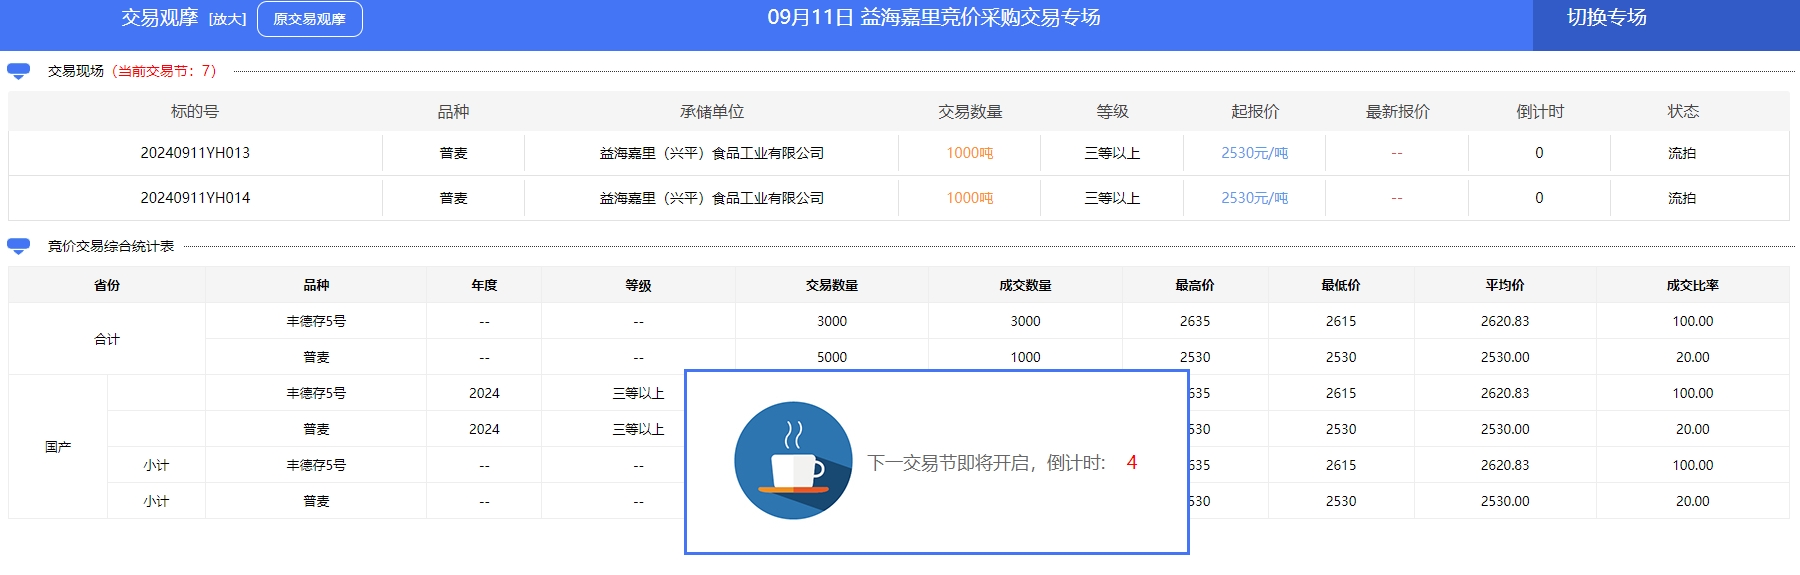Viewport: 1800px width, 575px height.
Task: Select lot number 20240911YH013
Action: (x=195, y=153)
